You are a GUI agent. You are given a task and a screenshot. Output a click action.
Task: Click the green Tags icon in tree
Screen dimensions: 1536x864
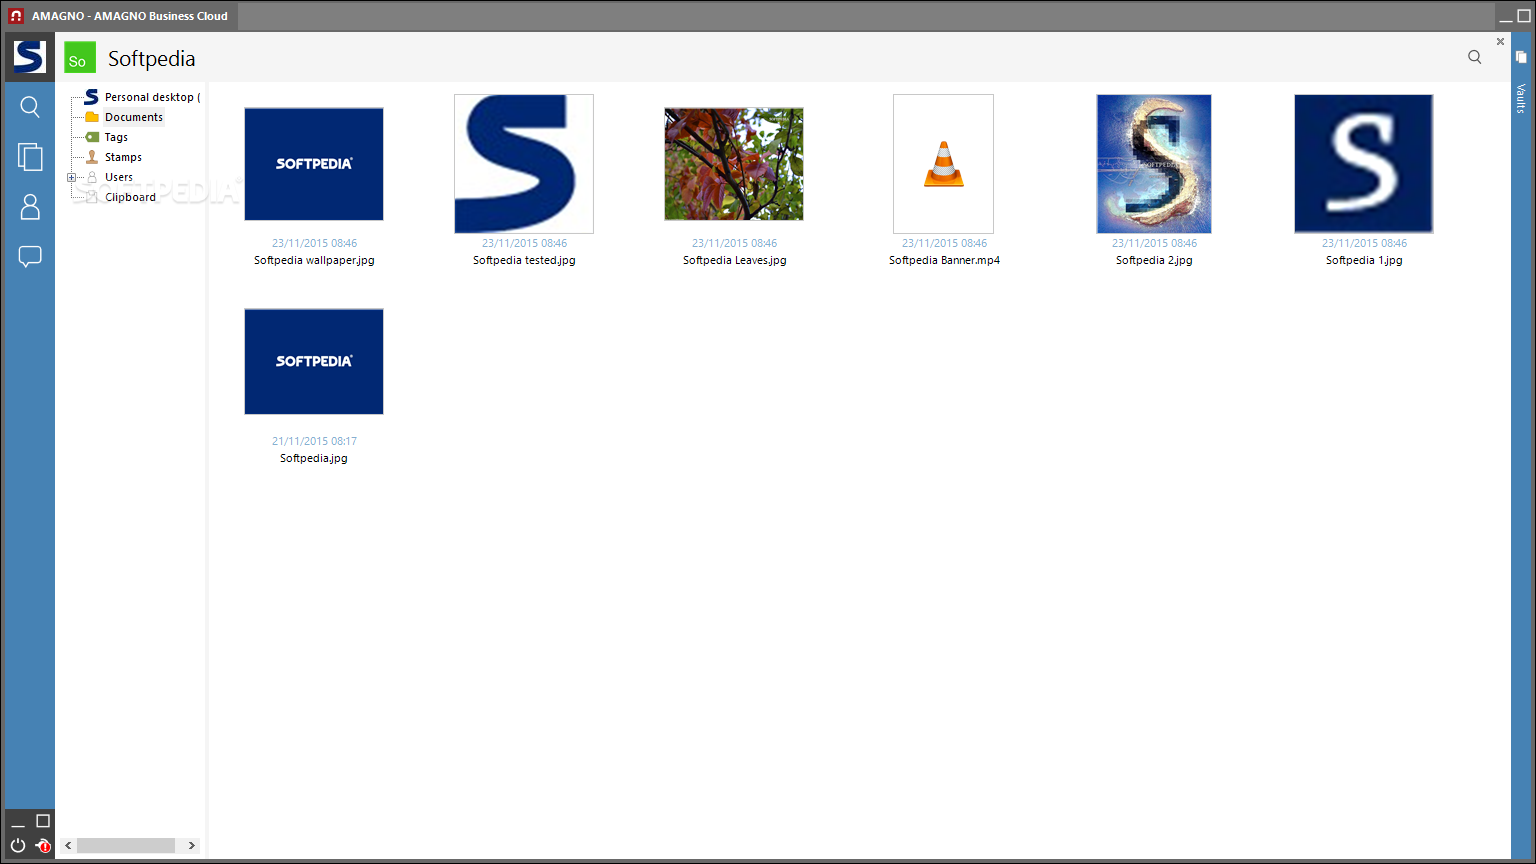pos(92,137)
